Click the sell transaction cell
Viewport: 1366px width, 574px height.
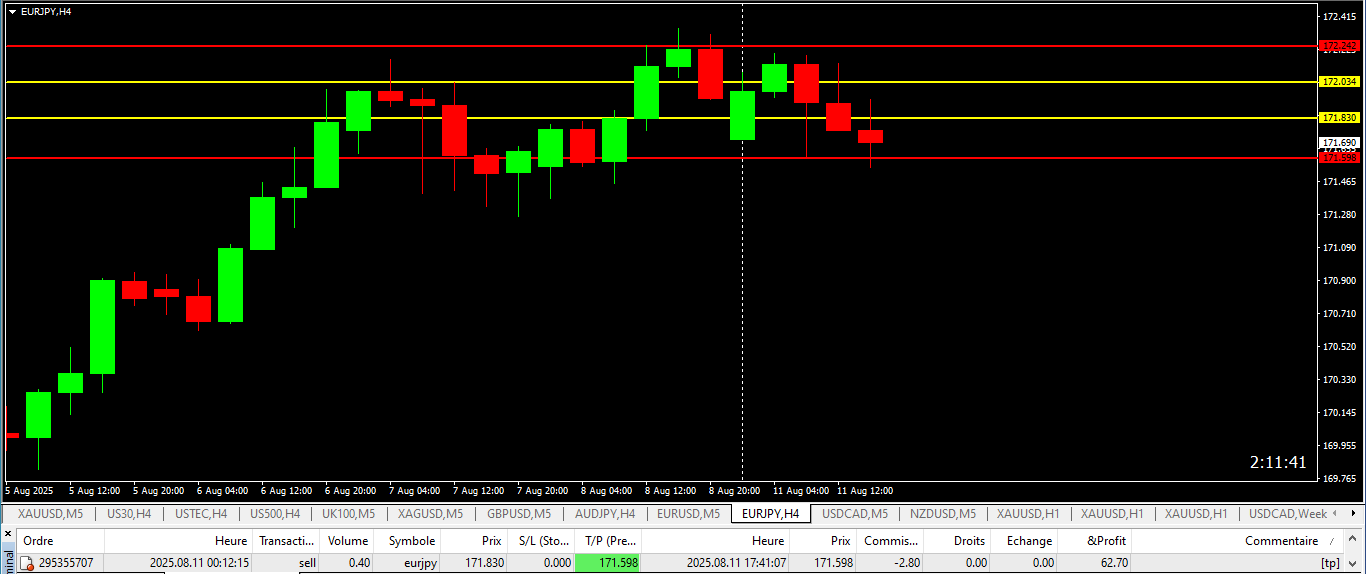click(x=307, y=563)
